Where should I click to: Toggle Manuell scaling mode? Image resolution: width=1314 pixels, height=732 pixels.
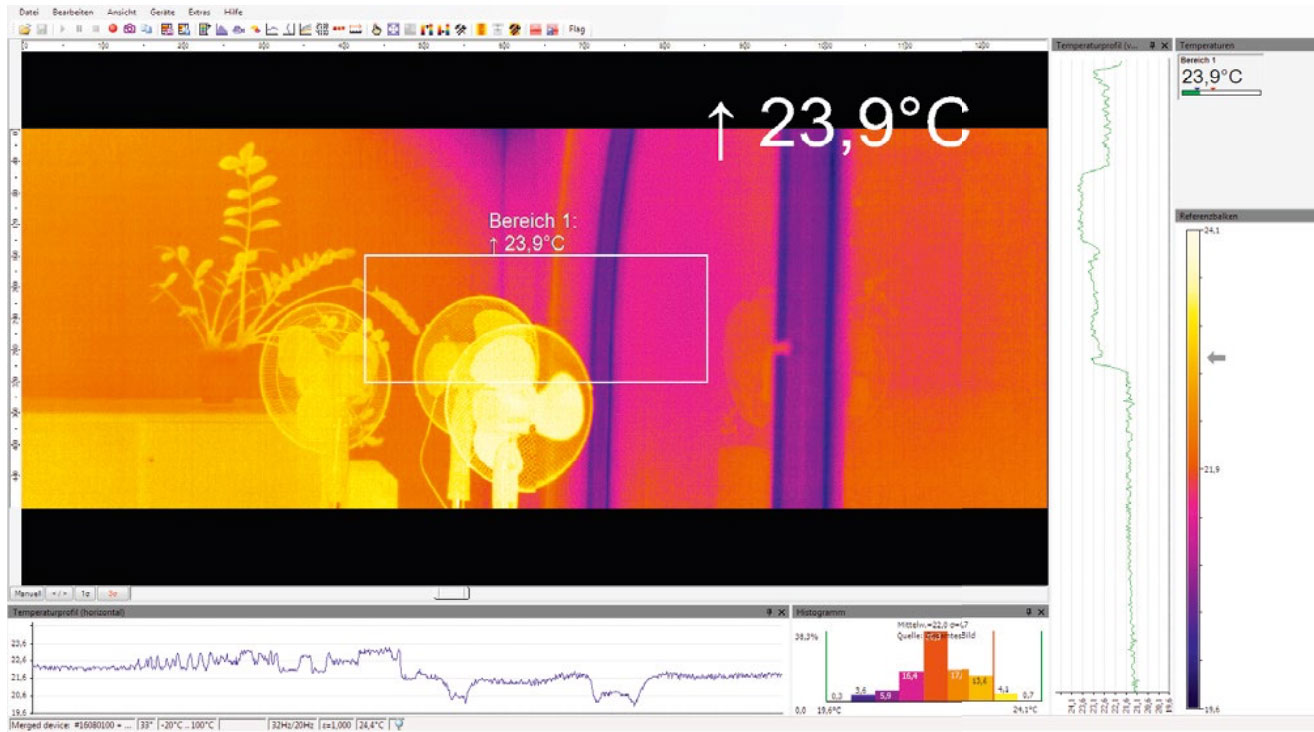click(27, 592)
